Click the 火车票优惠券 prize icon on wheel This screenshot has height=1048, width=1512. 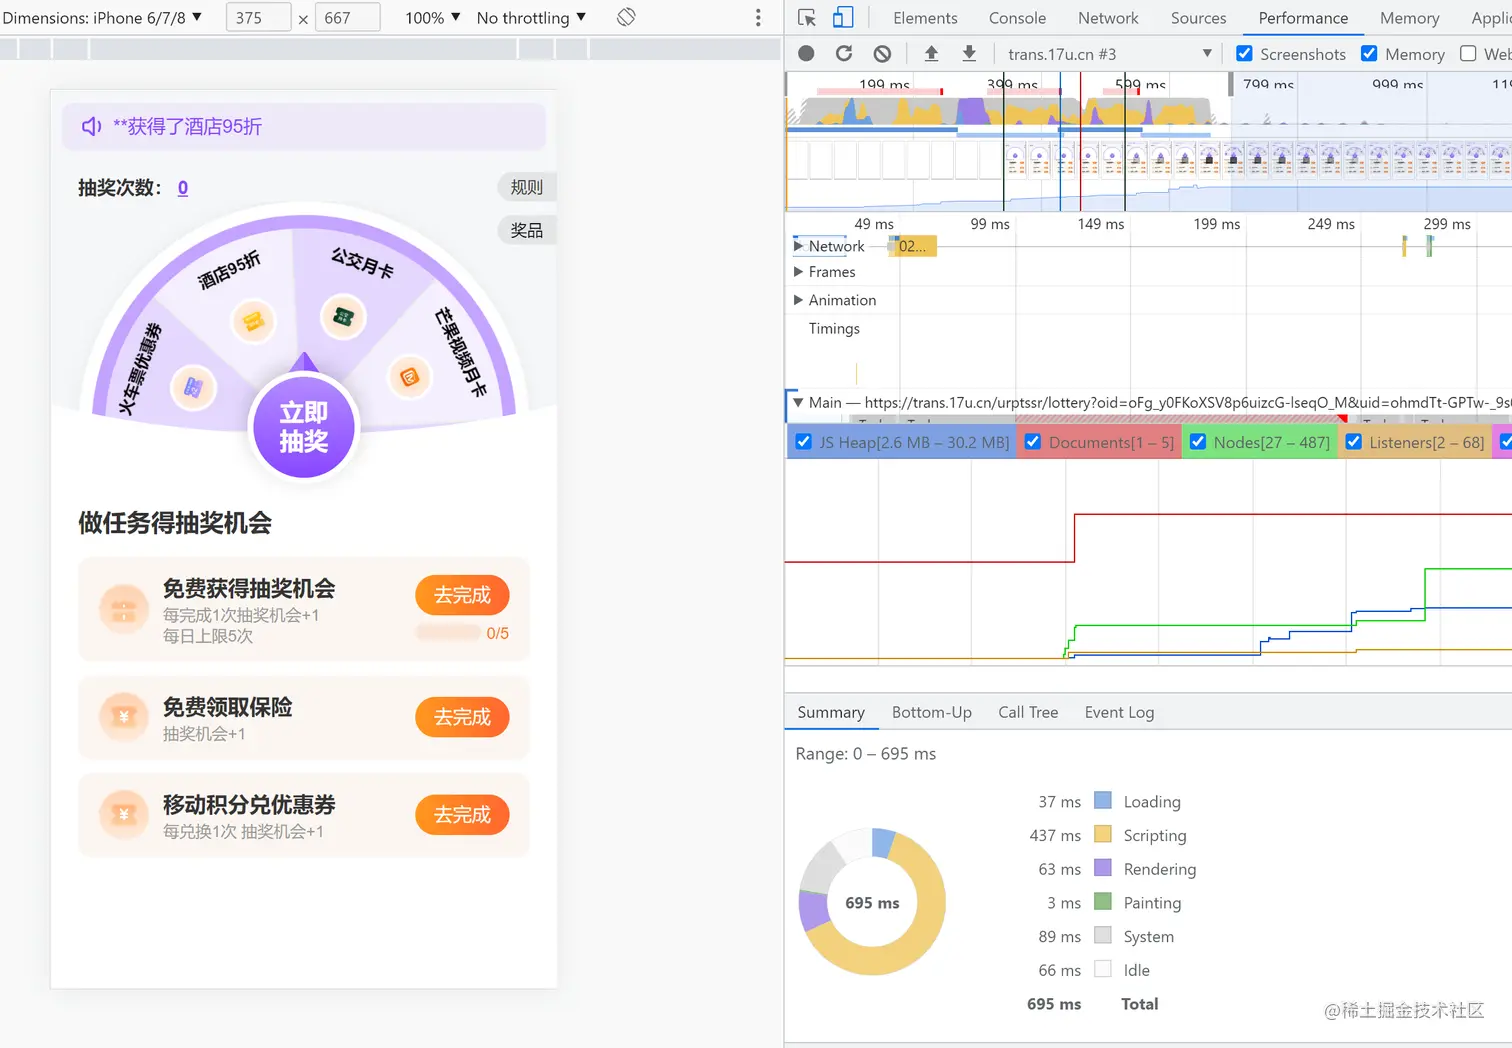(193, 388)
